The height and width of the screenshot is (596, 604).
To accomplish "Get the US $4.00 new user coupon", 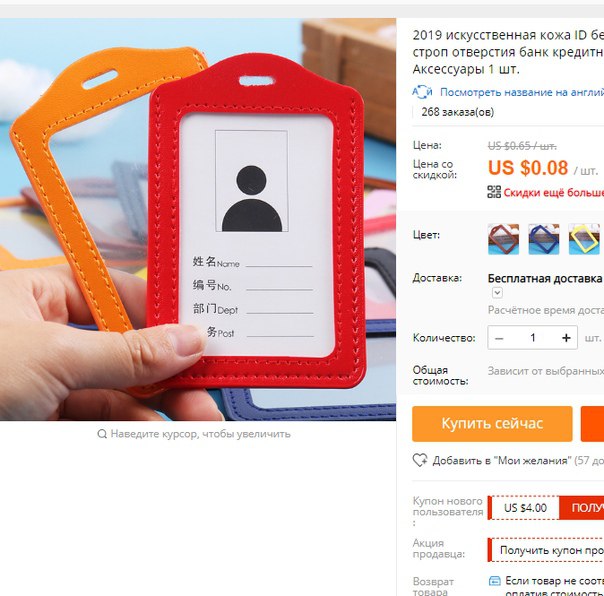I will 581,508.
